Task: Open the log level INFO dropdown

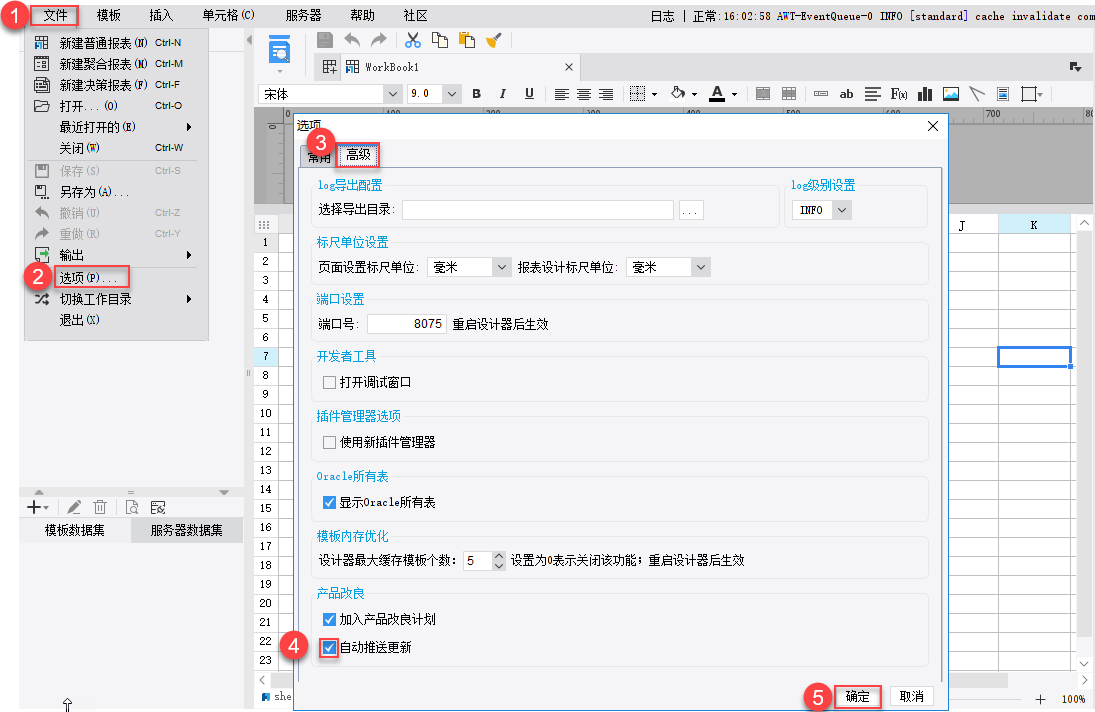Action: point(842,210)
